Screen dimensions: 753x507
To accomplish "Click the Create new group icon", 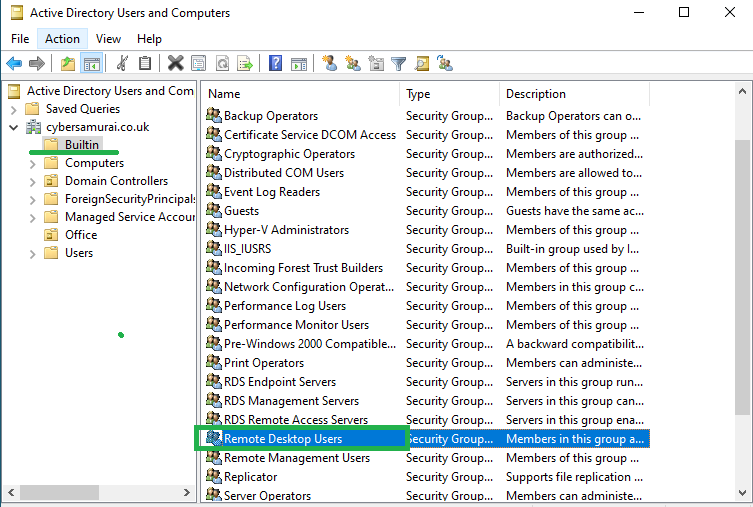I will click(352, 64).
